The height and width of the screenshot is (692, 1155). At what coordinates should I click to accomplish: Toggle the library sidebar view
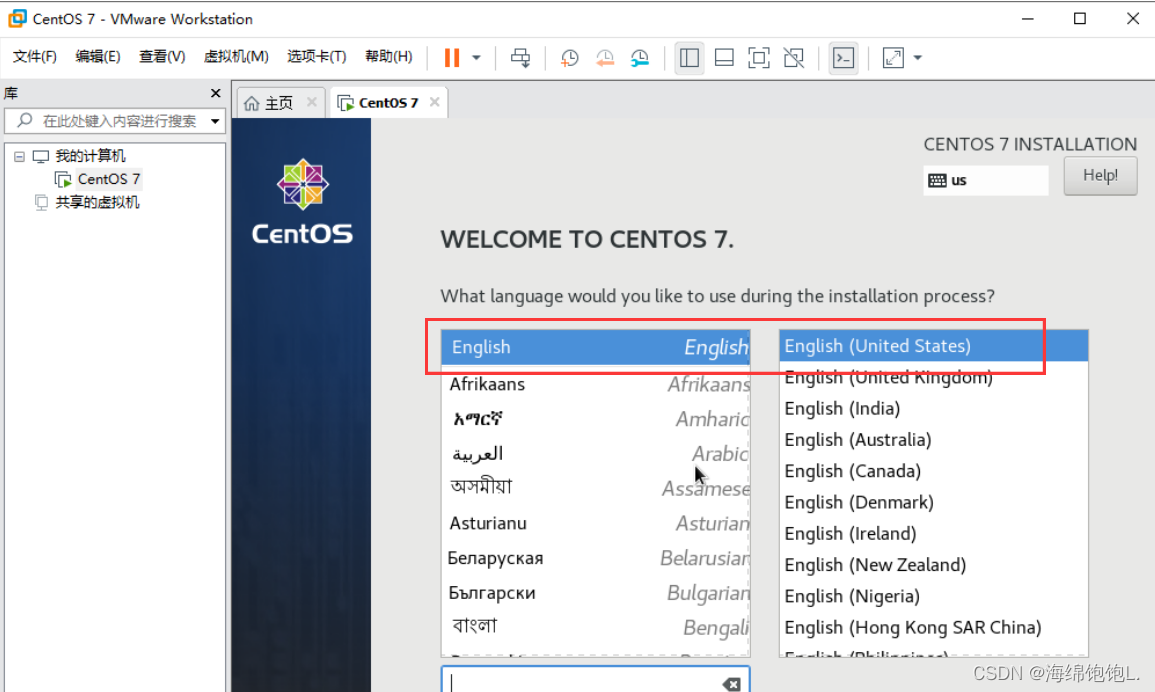pos(689,57)
